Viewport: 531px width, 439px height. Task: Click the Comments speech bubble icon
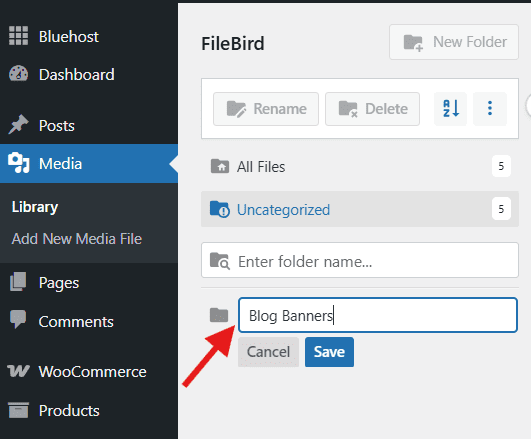pos(18,319)
